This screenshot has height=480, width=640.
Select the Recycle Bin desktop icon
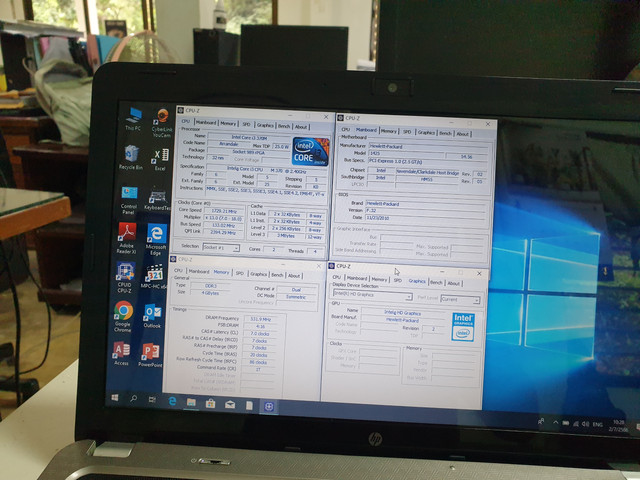click(131, 157)
